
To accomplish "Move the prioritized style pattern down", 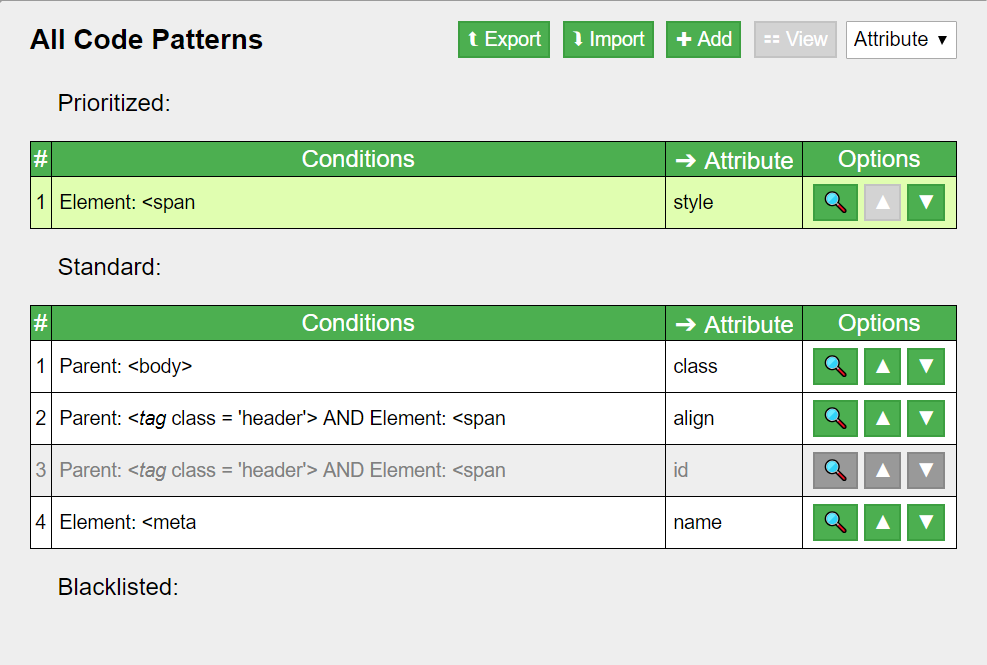I will coord(926,202).
